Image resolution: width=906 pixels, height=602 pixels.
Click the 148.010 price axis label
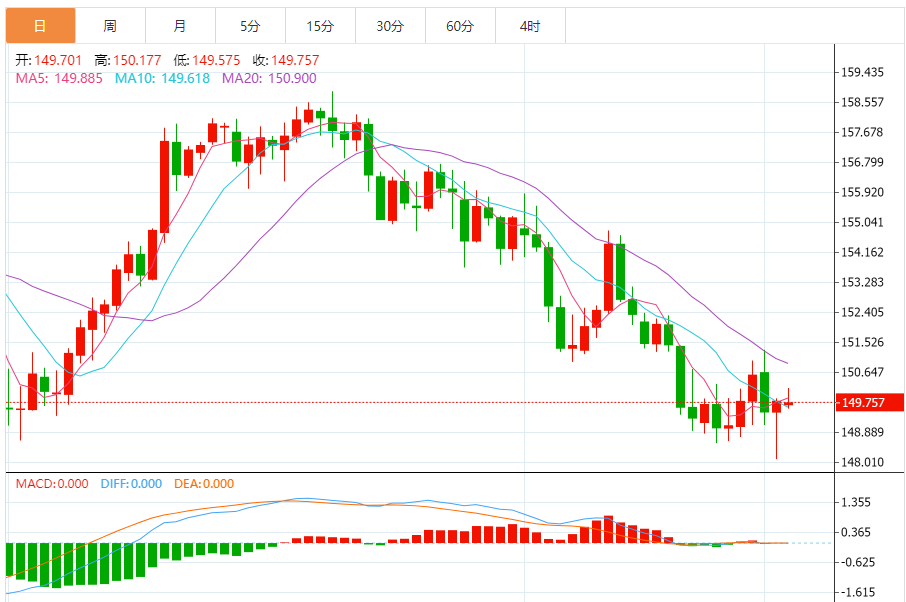[862, 462]
